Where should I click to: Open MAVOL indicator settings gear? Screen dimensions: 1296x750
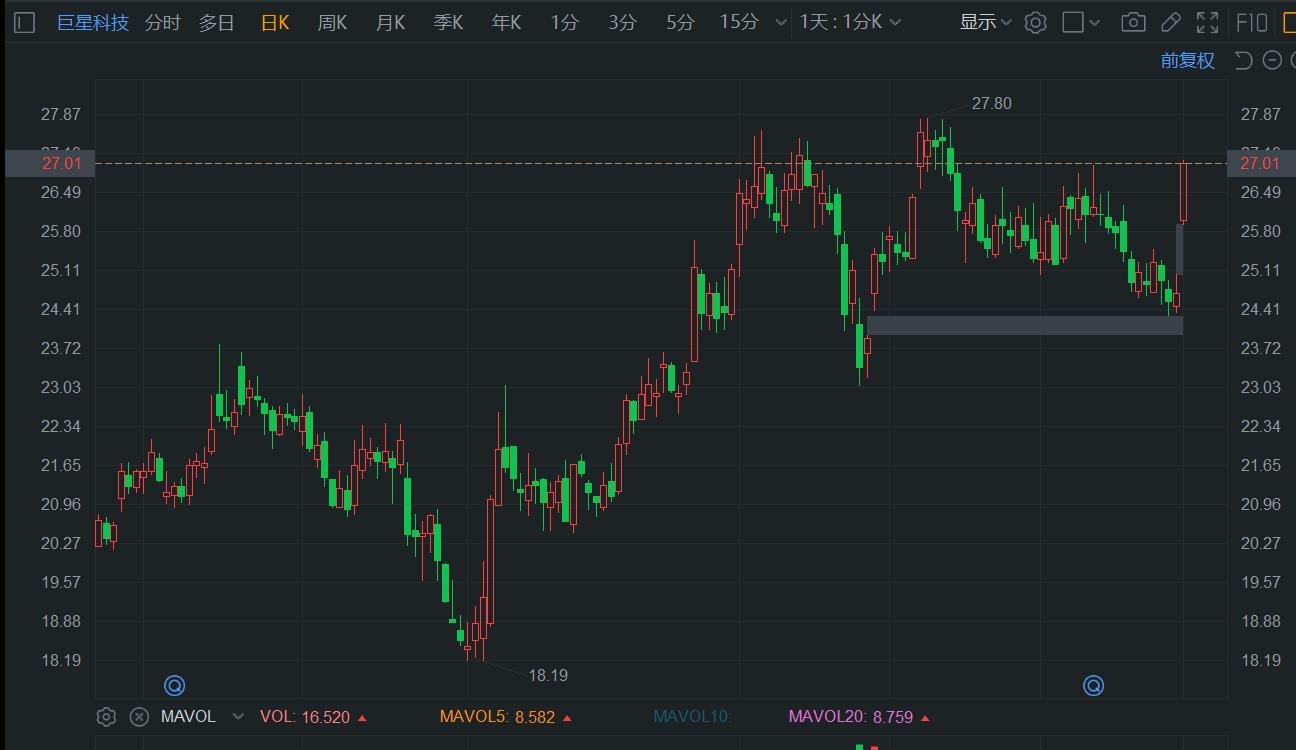(106, 717)
